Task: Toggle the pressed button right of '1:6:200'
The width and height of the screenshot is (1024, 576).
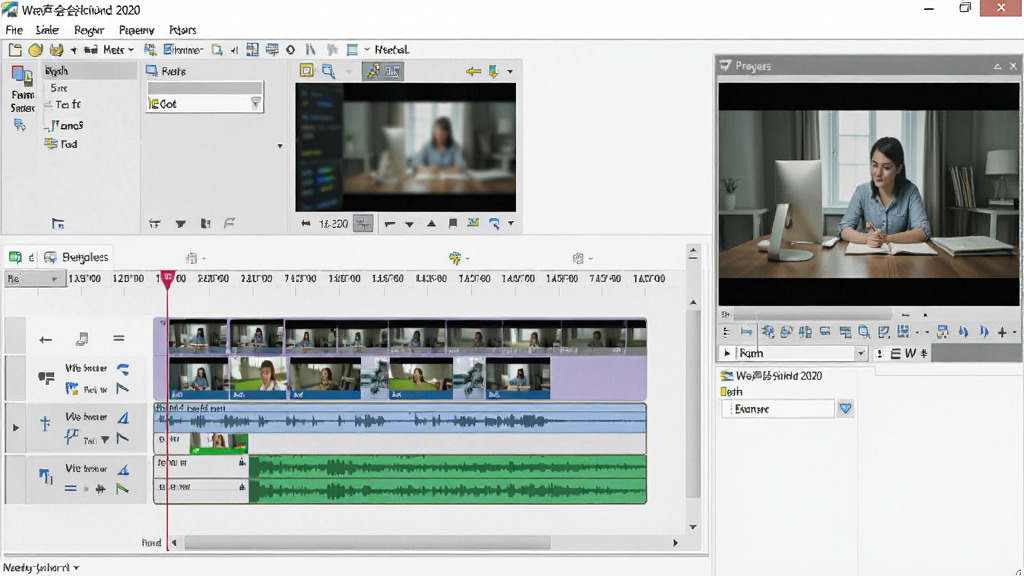Action: pos(362,224)
